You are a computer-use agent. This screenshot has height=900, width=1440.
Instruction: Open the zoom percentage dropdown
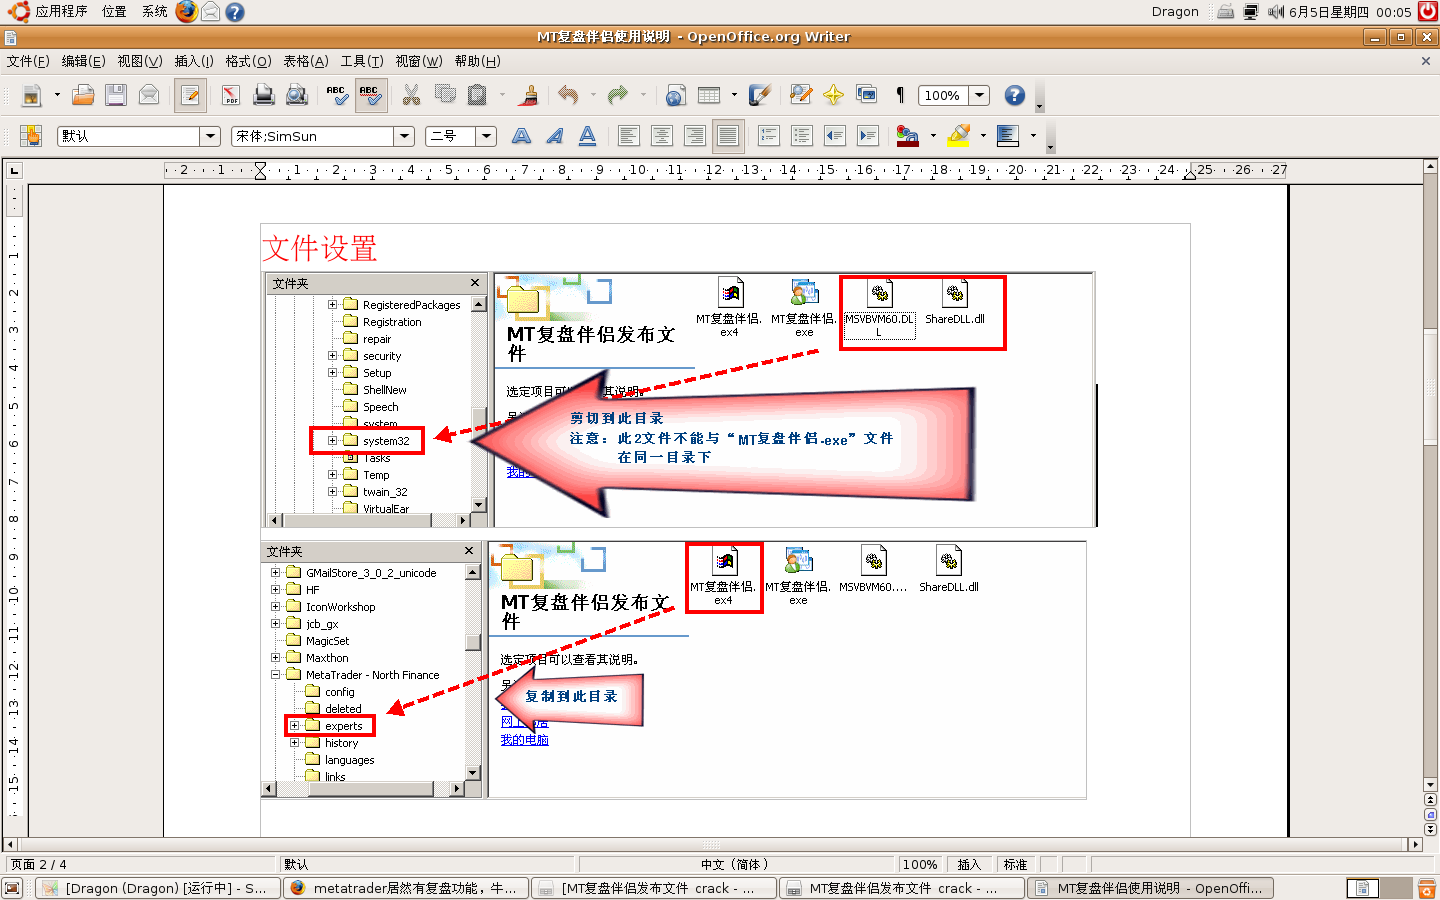979,95
